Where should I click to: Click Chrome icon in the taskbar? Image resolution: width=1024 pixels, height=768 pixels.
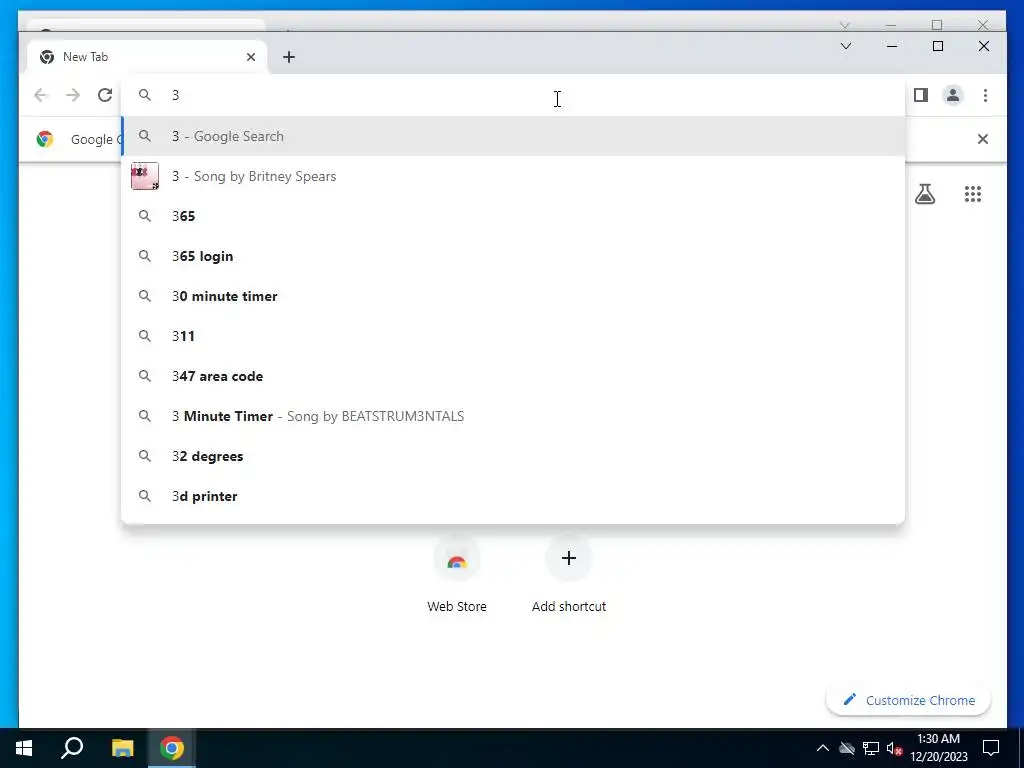click(x=172, y=748)
